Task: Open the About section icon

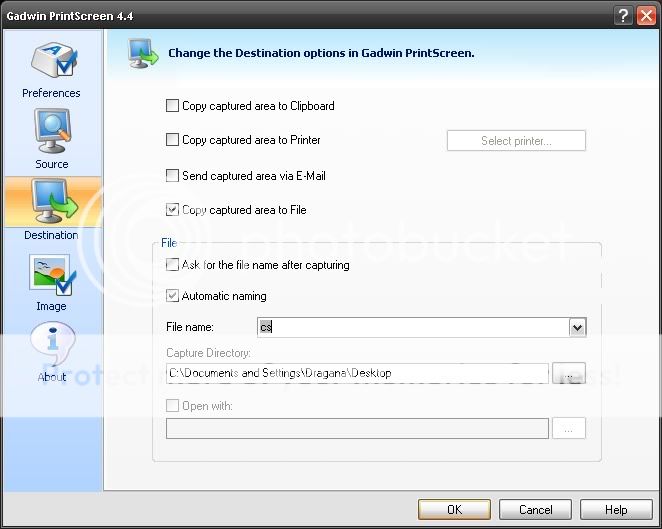Action: pyautogui.click(x=52, y=343)
